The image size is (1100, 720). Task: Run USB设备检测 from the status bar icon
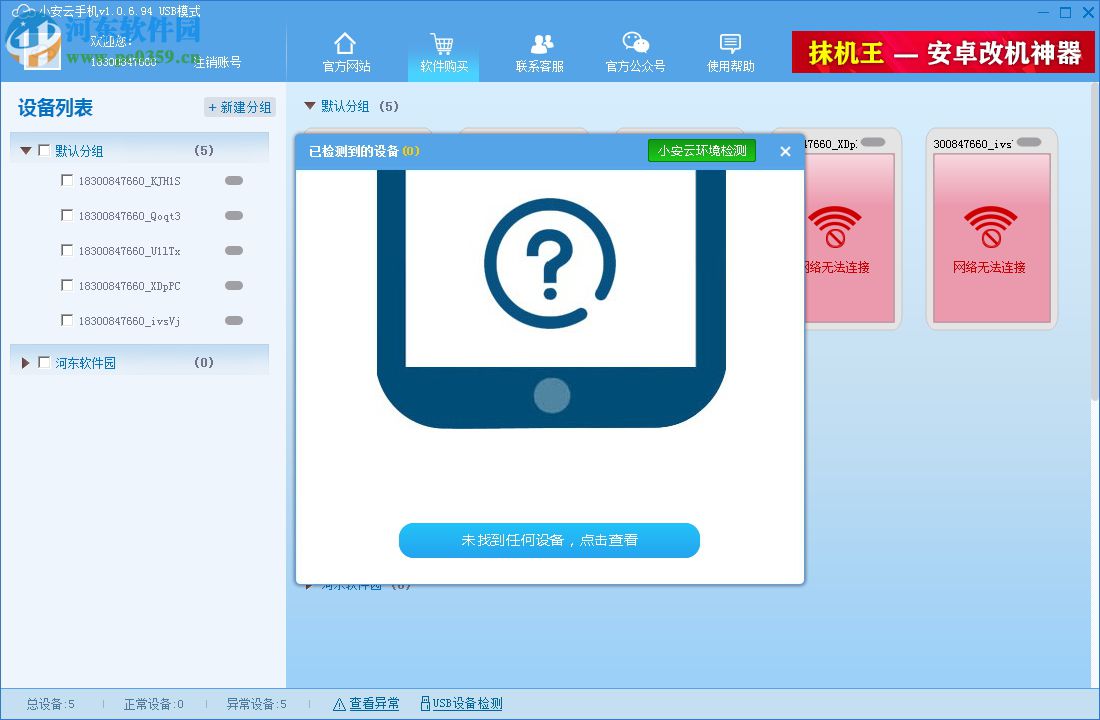point(425,704)
